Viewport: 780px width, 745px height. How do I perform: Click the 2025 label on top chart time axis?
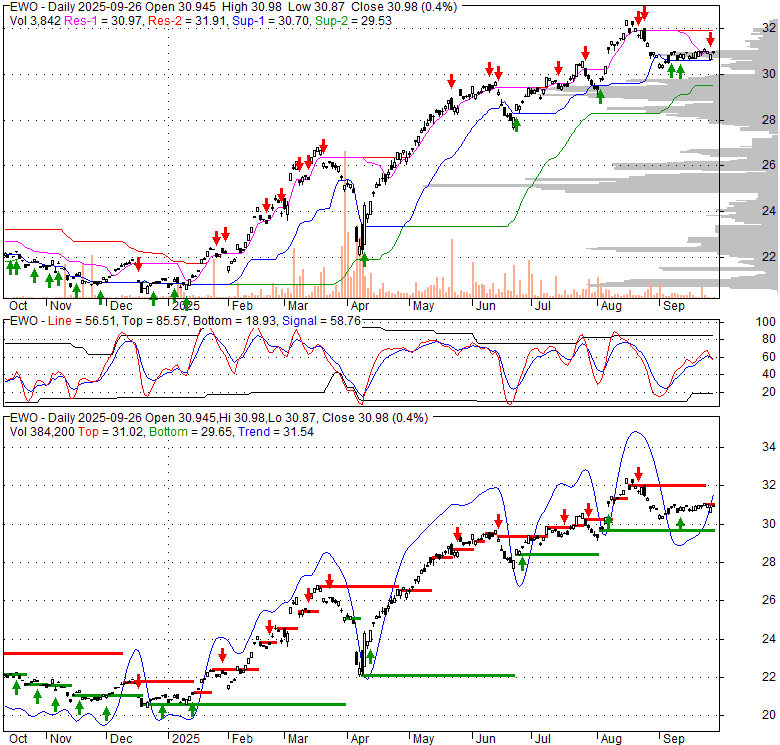[x=186, y=306]
